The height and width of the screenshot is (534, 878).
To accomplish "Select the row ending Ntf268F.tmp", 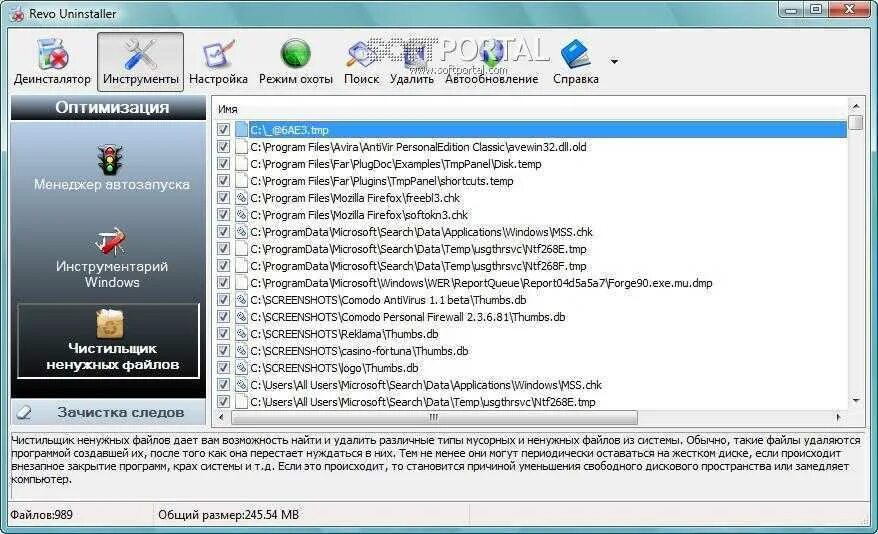I will tap(418, 266).
